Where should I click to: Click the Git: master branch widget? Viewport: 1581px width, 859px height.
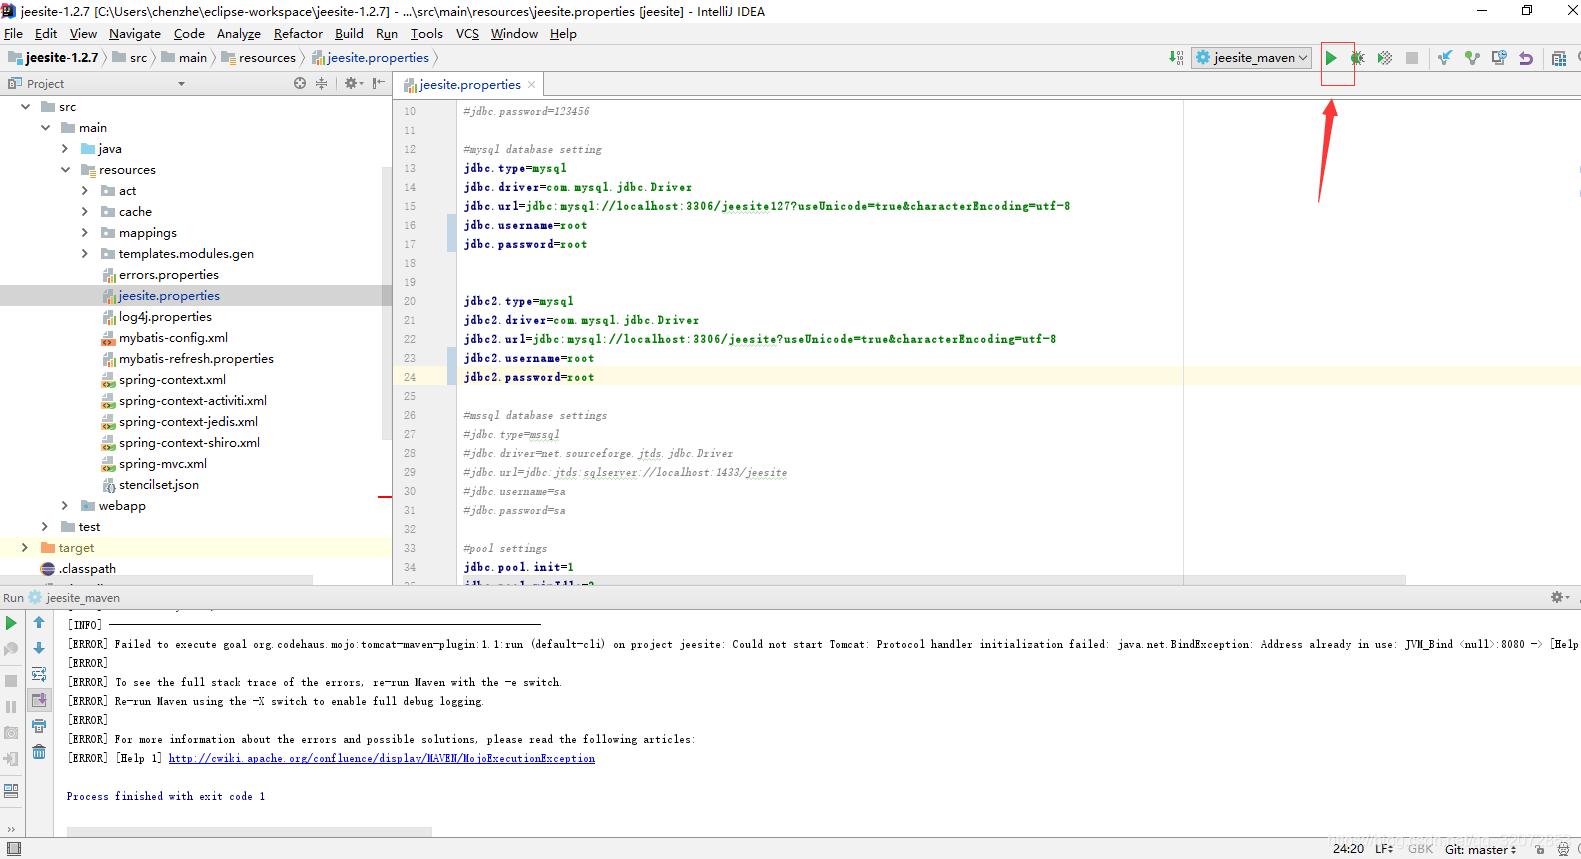[1480, 849]
